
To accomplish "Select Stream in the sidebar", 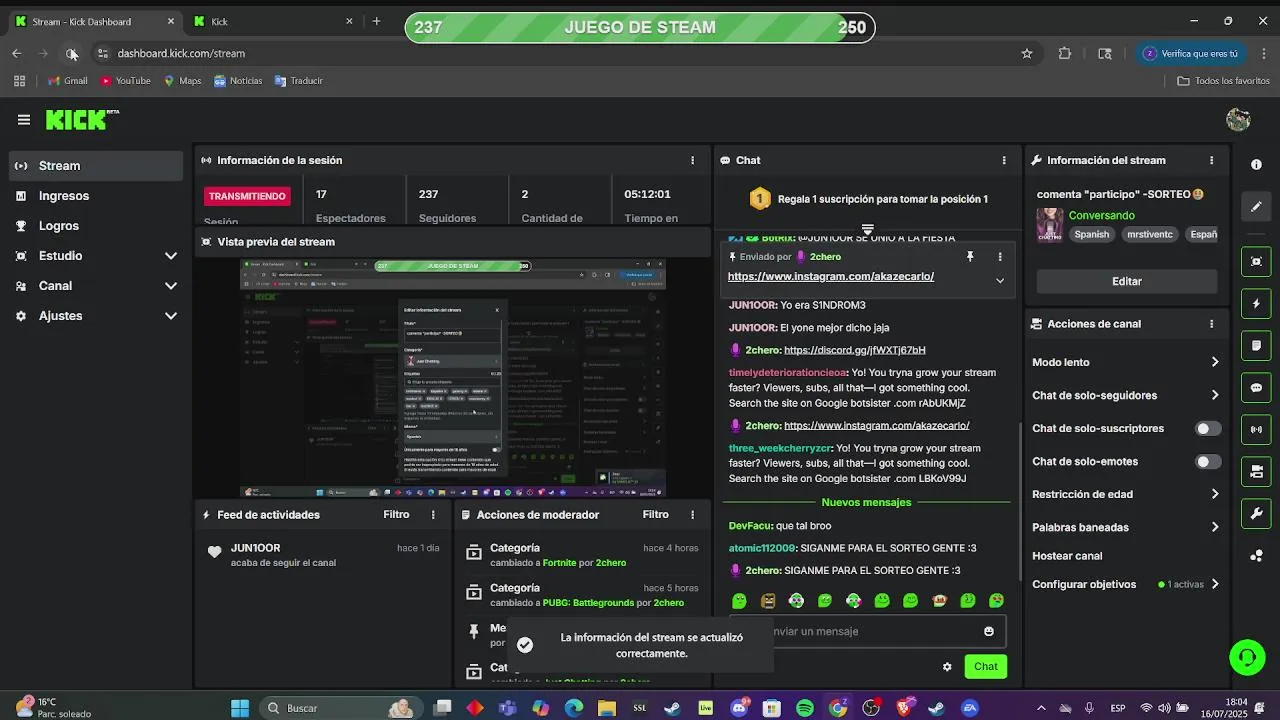I will (x=95, y=166).
